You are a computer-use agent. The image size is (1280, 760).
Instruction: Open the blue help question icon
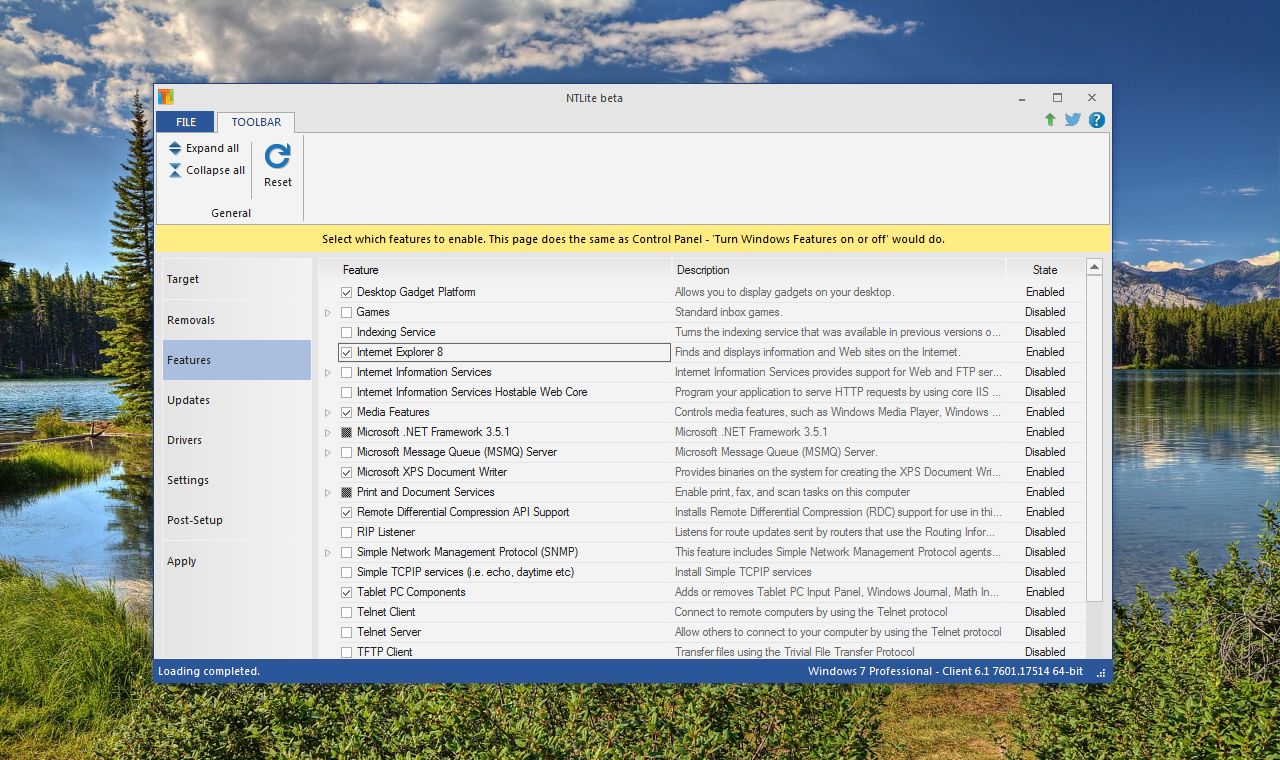click(1097, 120)
